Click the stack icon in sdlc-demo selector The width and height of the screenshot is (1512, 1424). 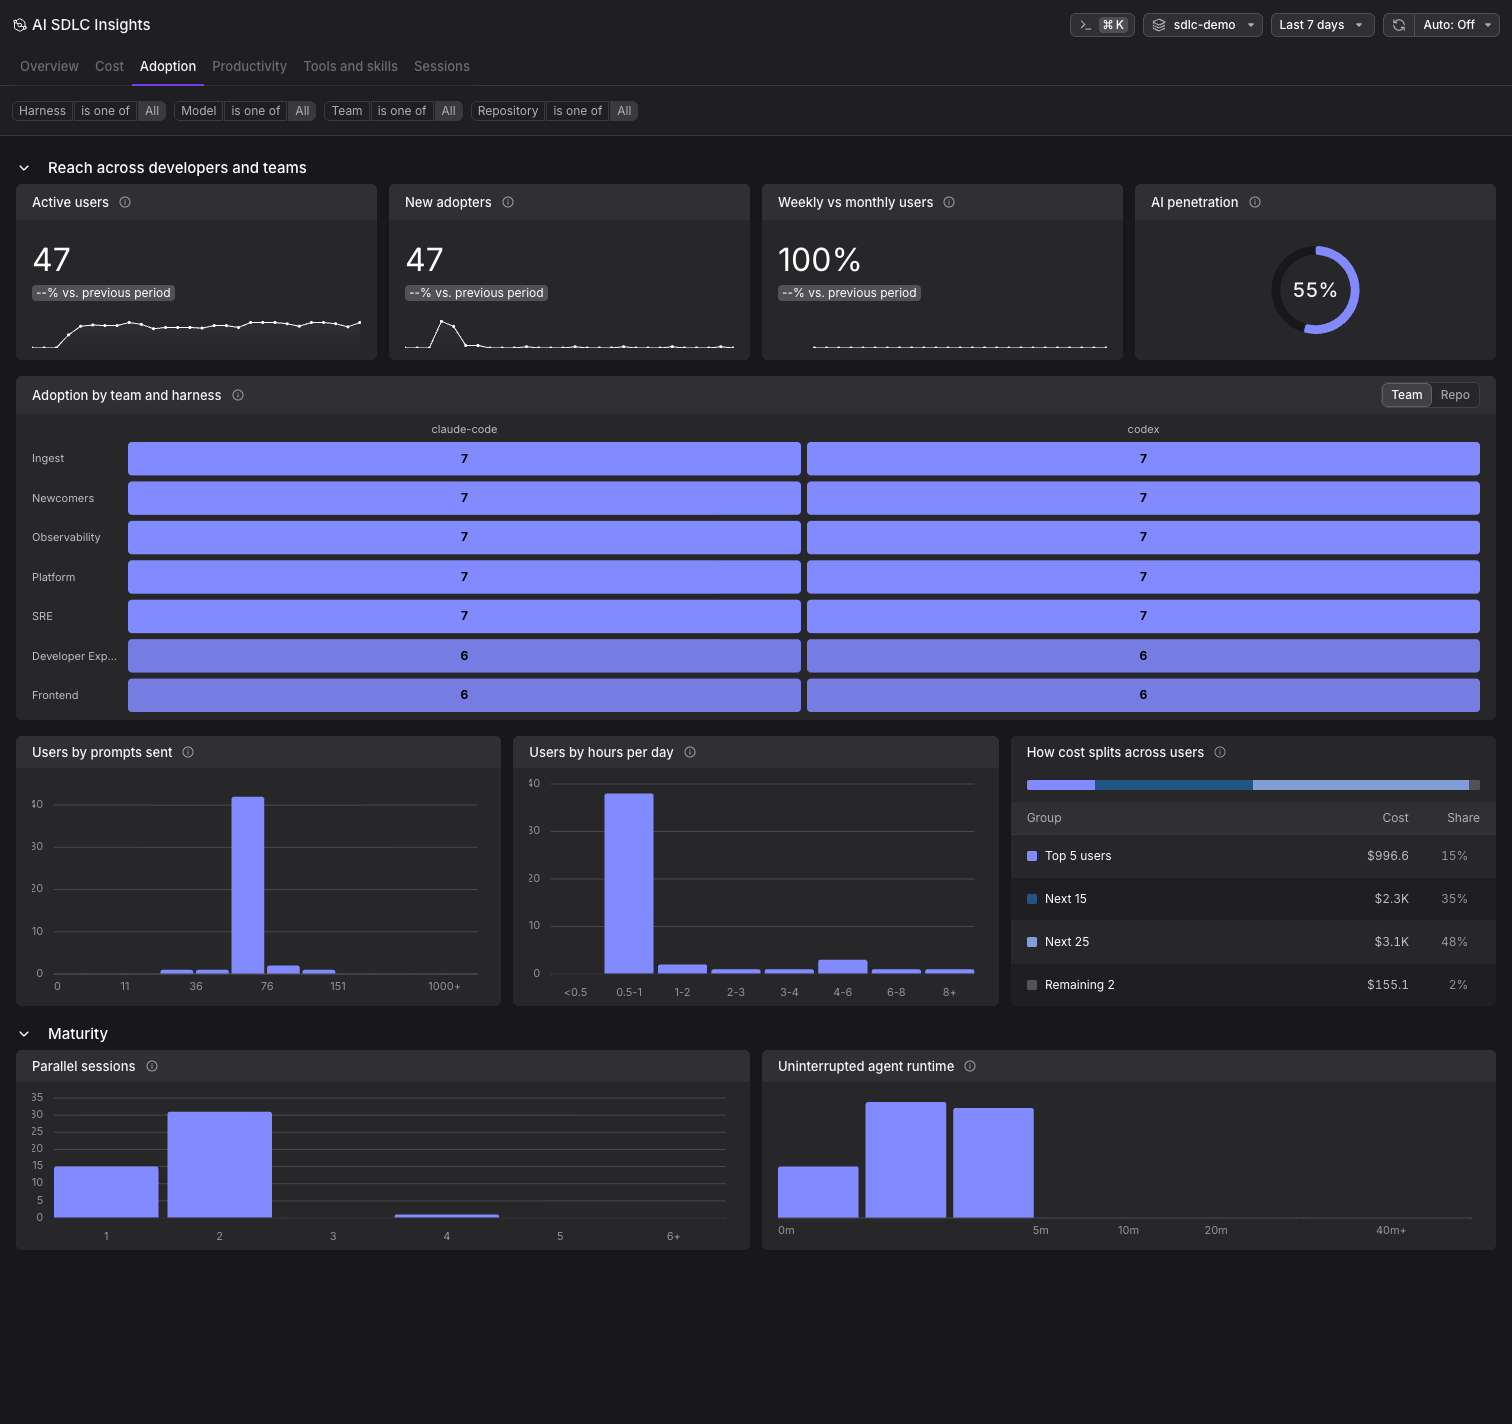[1159, 25]
